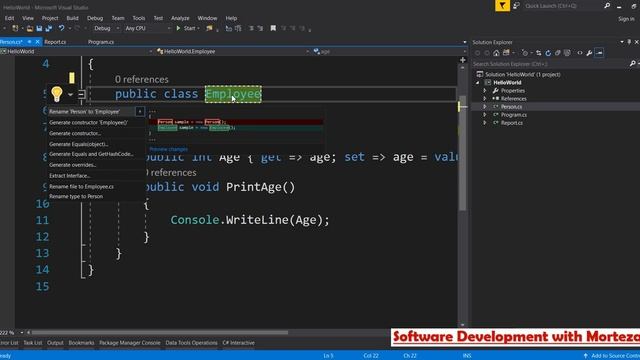Select Generate Equals and GetHashCode option
The height and width of the screenshot is (360, 640).
[91, 154]
